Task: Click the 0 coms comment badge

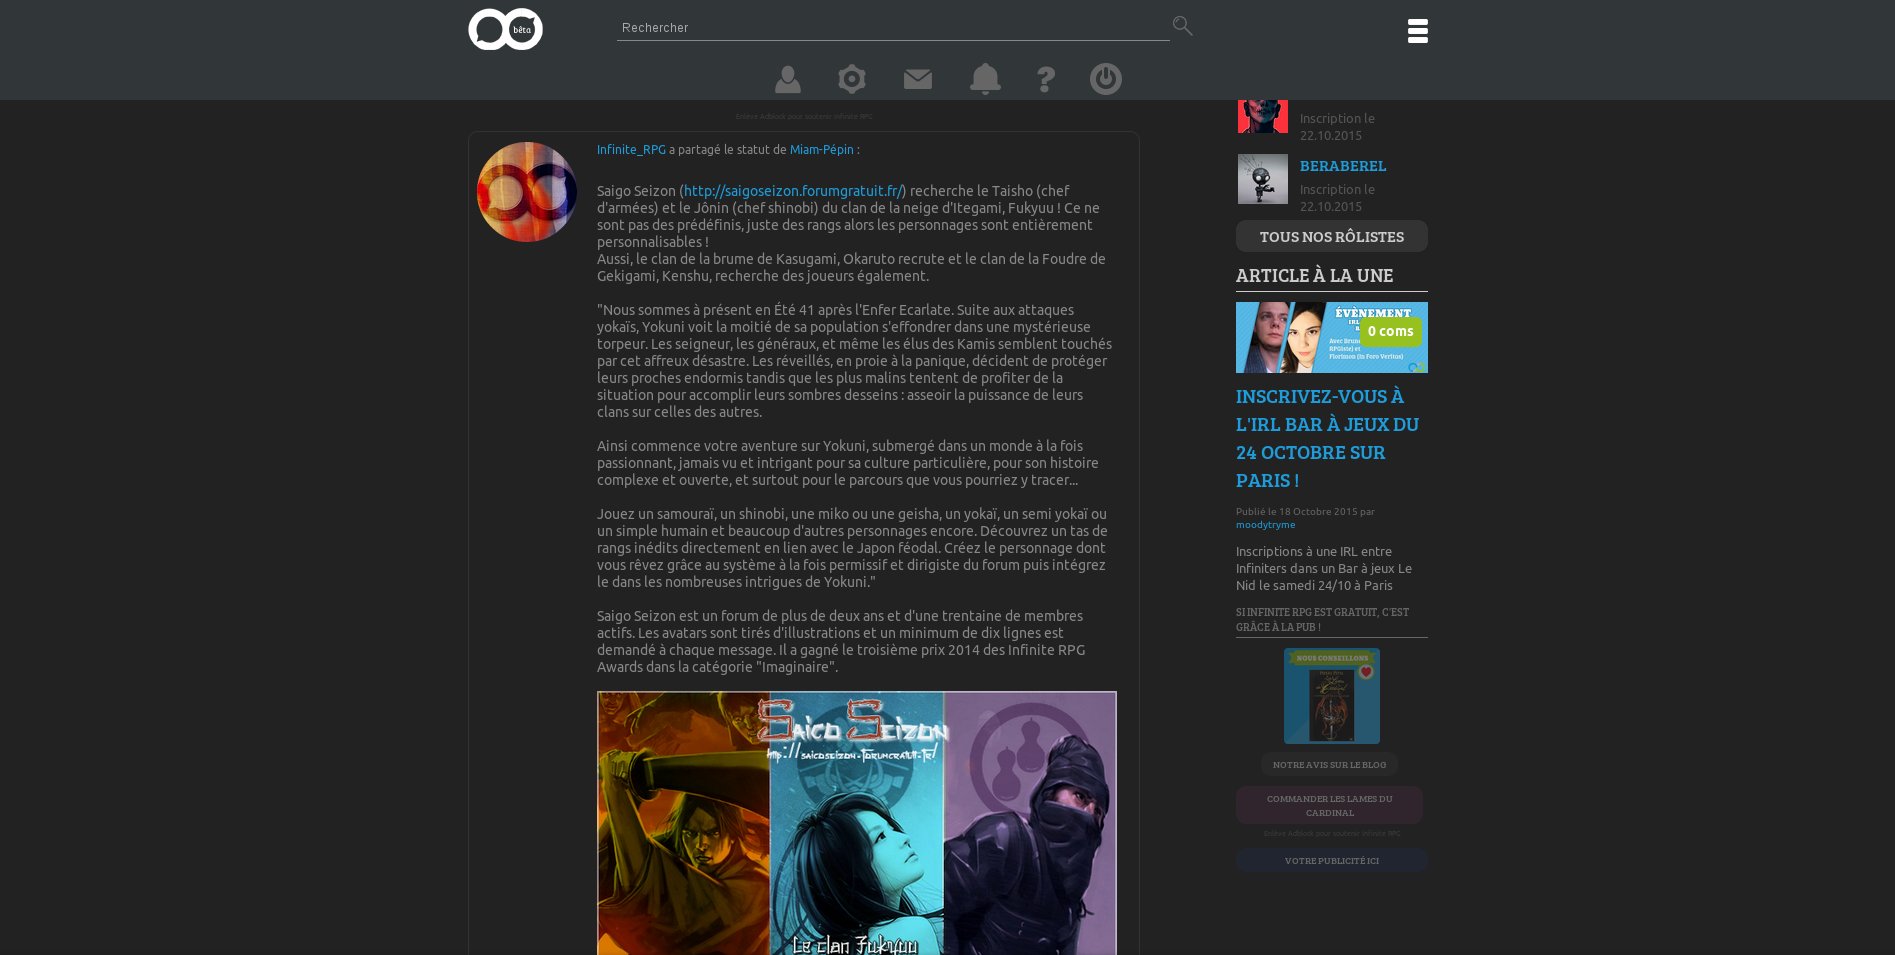Action: tap(1391, 331)
